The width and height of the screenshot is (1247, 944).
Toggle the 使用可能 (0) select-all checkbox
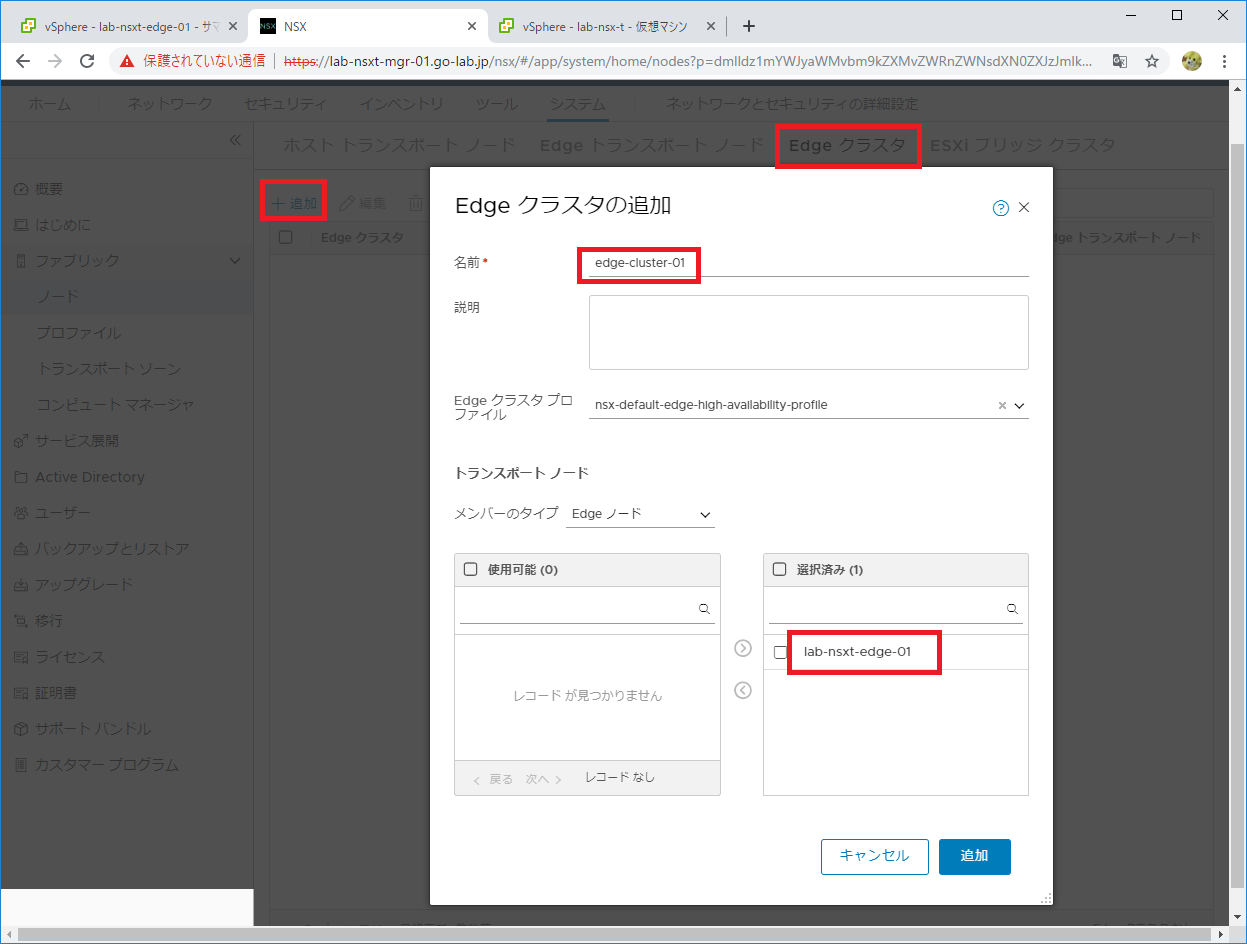471,569
